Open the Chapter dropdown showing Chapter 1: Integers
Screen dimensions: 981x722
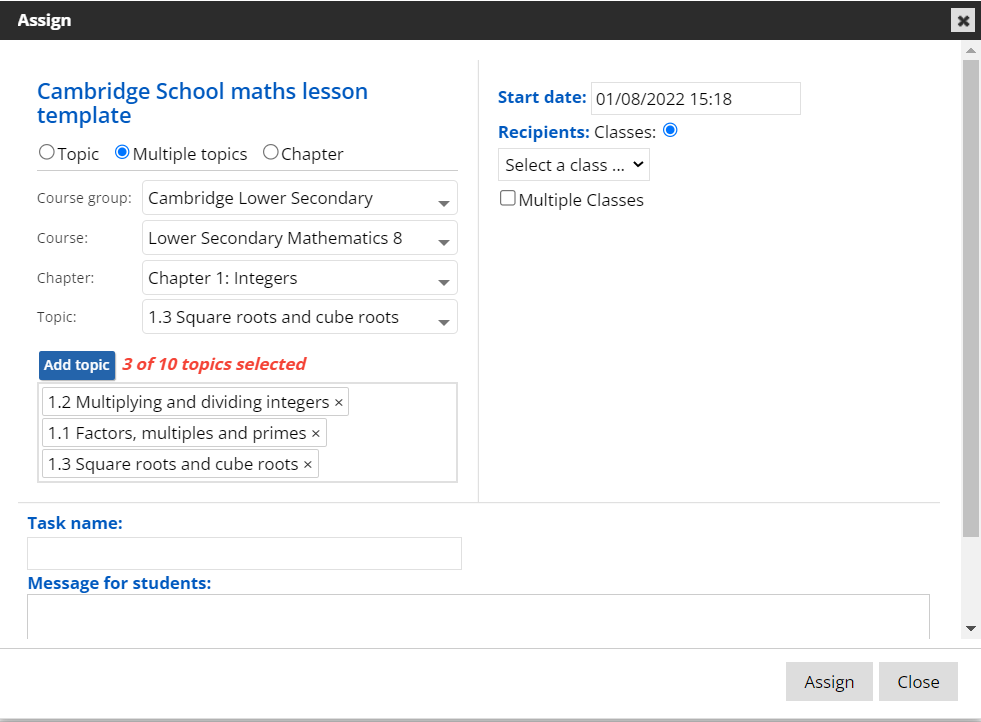click(300, 278)
